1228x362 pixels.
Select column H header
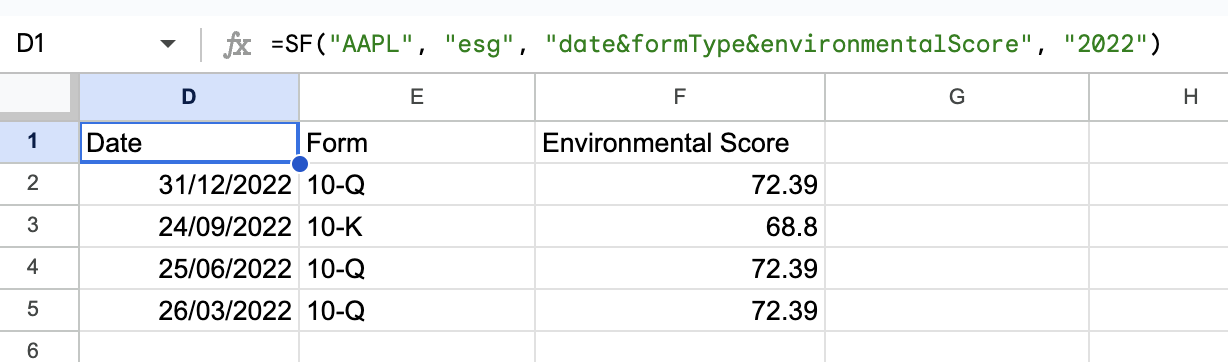tap(1159, 97)
